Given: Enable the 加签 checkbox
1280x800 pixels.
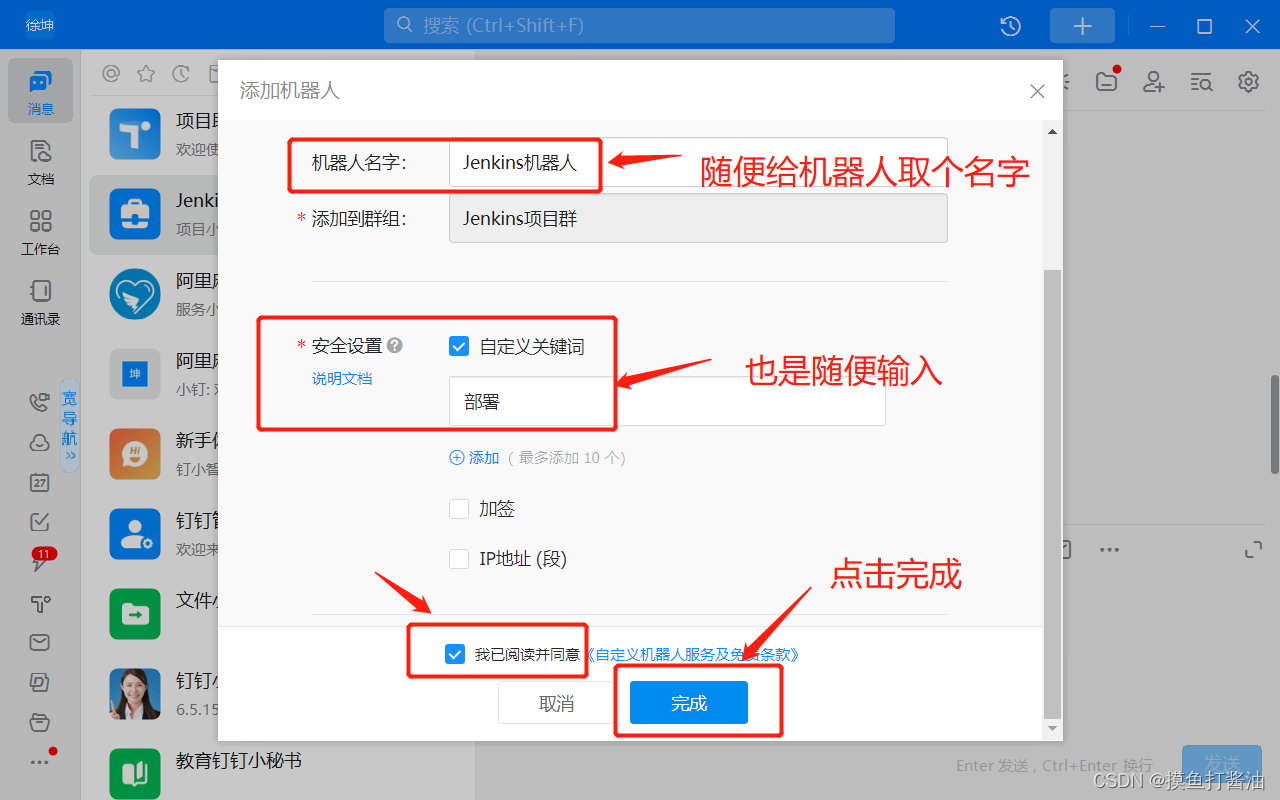Looking at the screenshot, I should tap(459, 509).
